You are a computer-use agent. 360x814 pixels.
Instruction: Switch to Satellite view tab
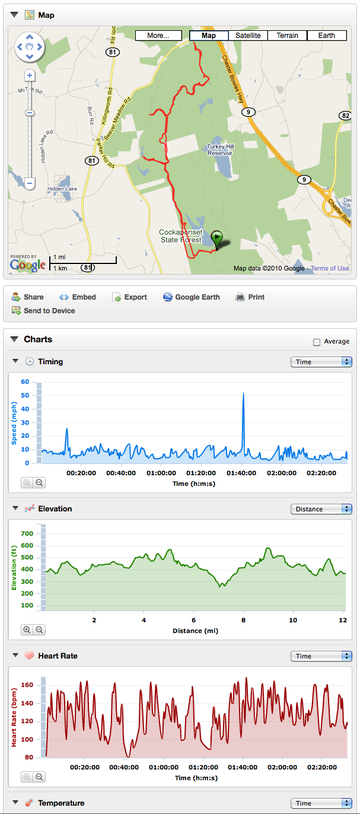[248, 35]
